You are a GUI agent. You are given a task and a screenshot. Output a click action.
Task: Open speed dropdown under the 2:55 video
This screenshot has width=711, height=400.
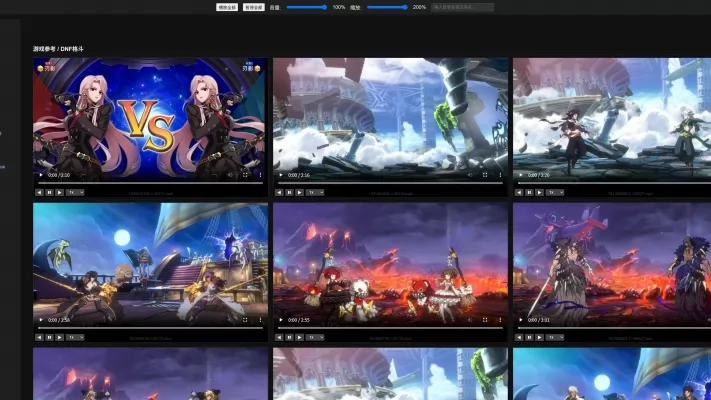[x=315, y=337]
